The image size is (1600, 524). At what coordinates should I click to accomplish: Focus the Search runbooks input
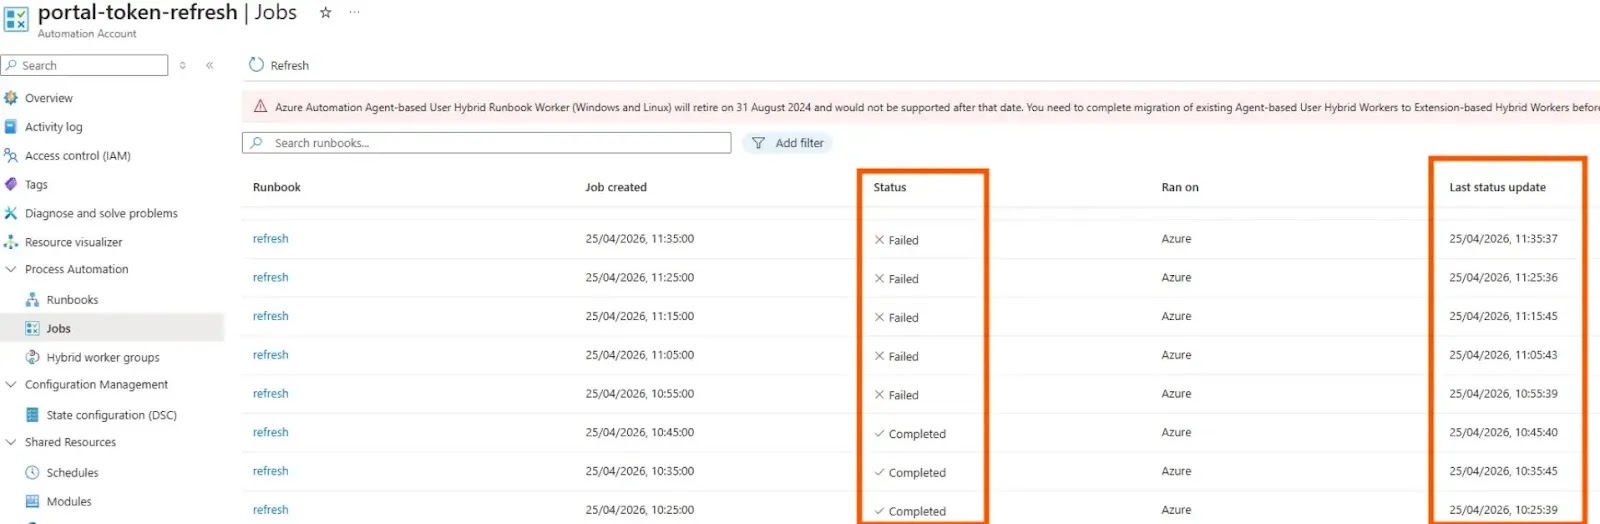point(486,143)
